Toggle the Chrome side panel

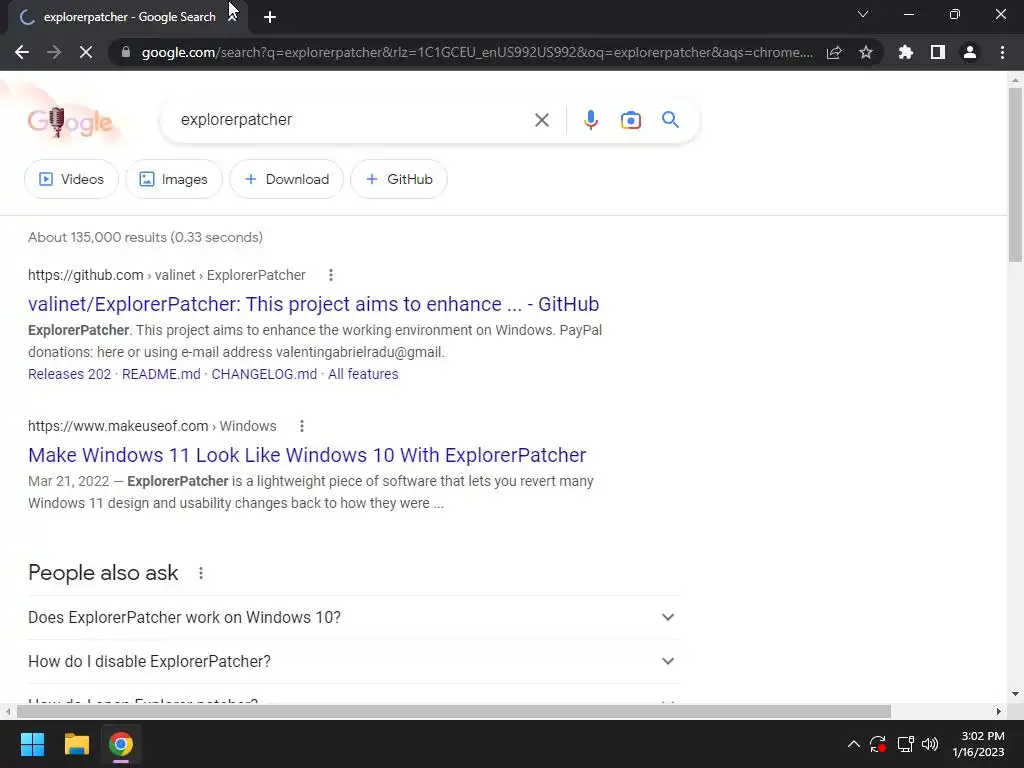pyautogui.click(x=938, y=52)
